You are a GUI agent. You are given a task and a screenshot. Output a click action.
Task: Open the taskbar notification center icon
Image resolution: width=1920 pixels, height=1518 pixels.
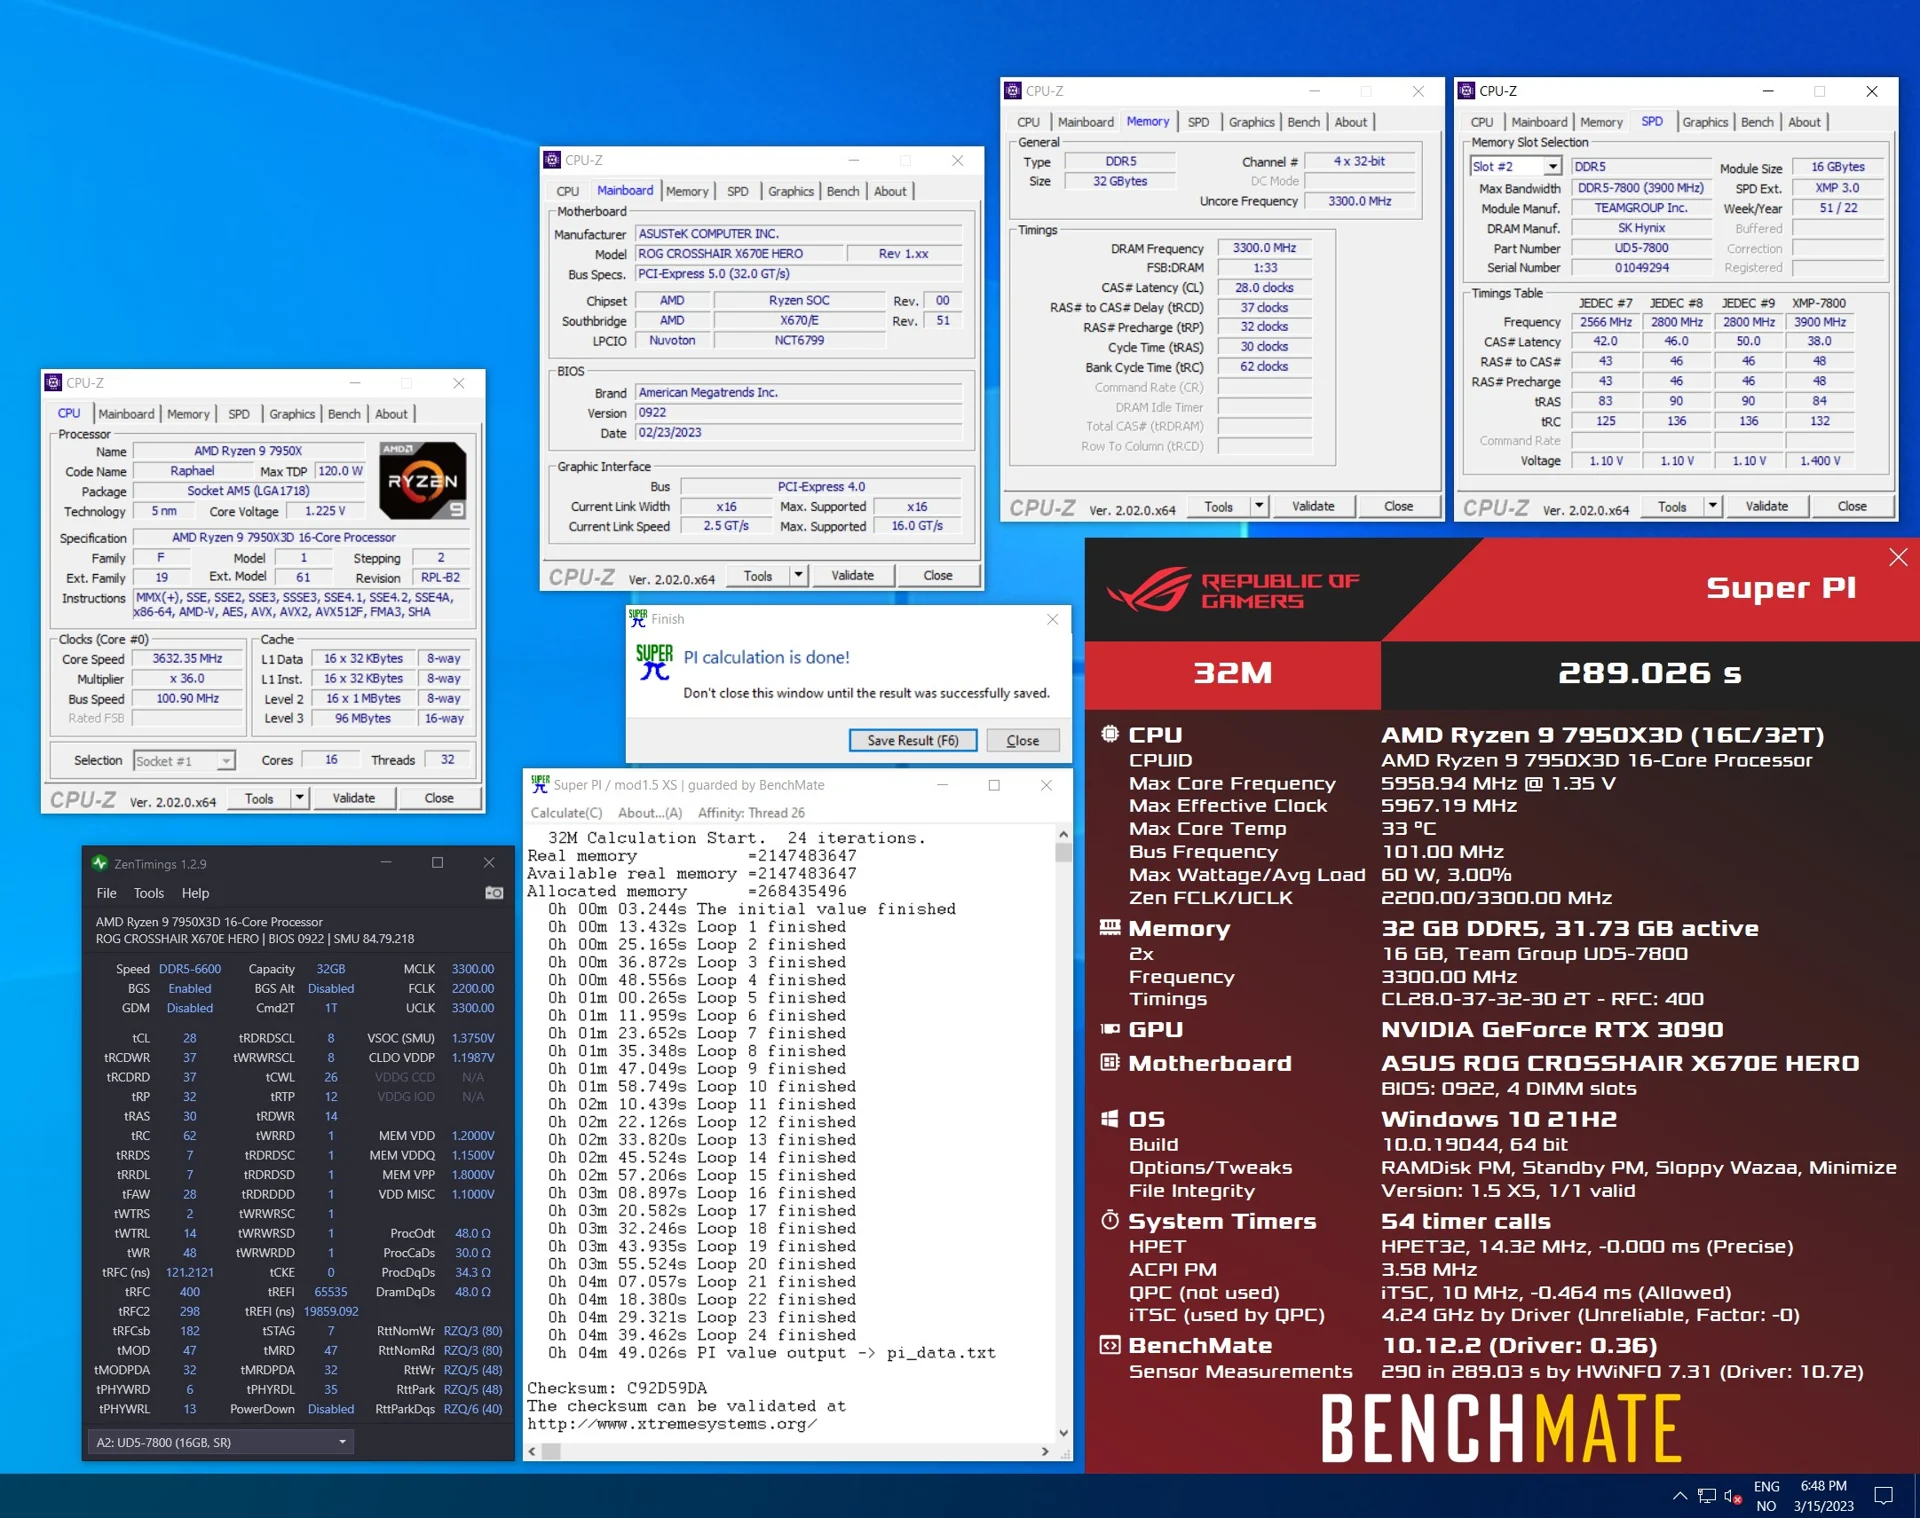(1884, 1496)
